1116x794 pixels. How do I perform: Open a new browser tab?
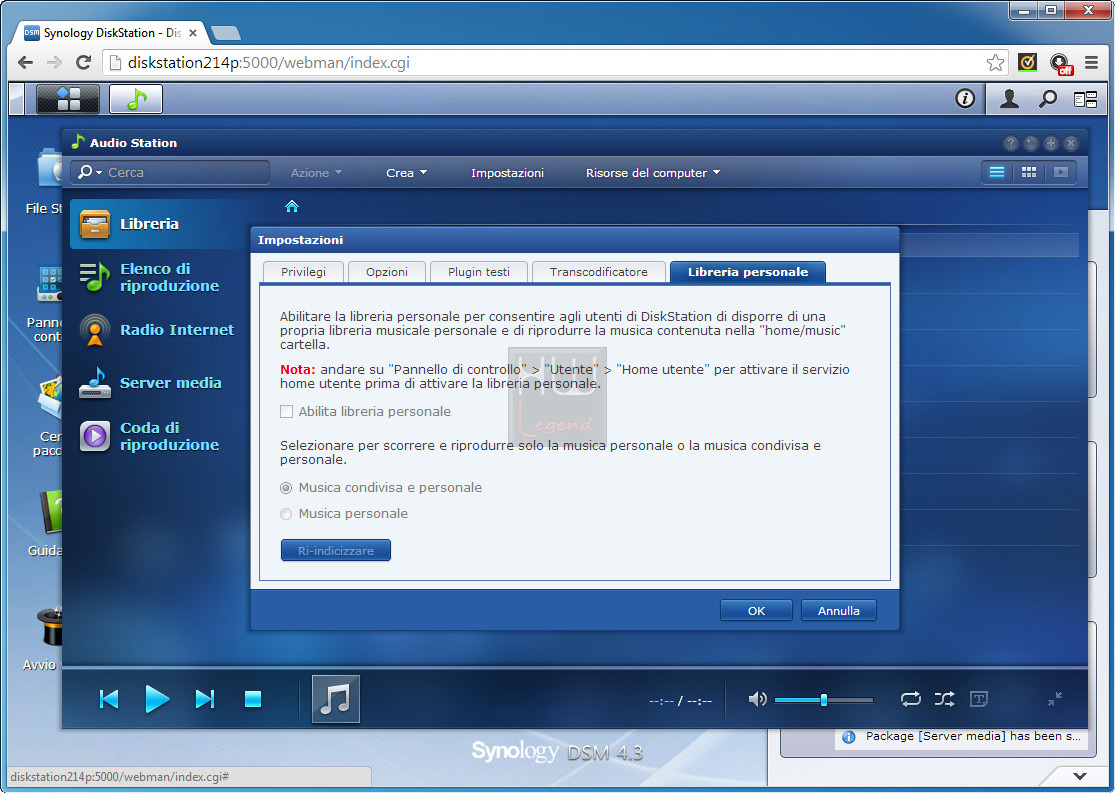click(226, 33)
